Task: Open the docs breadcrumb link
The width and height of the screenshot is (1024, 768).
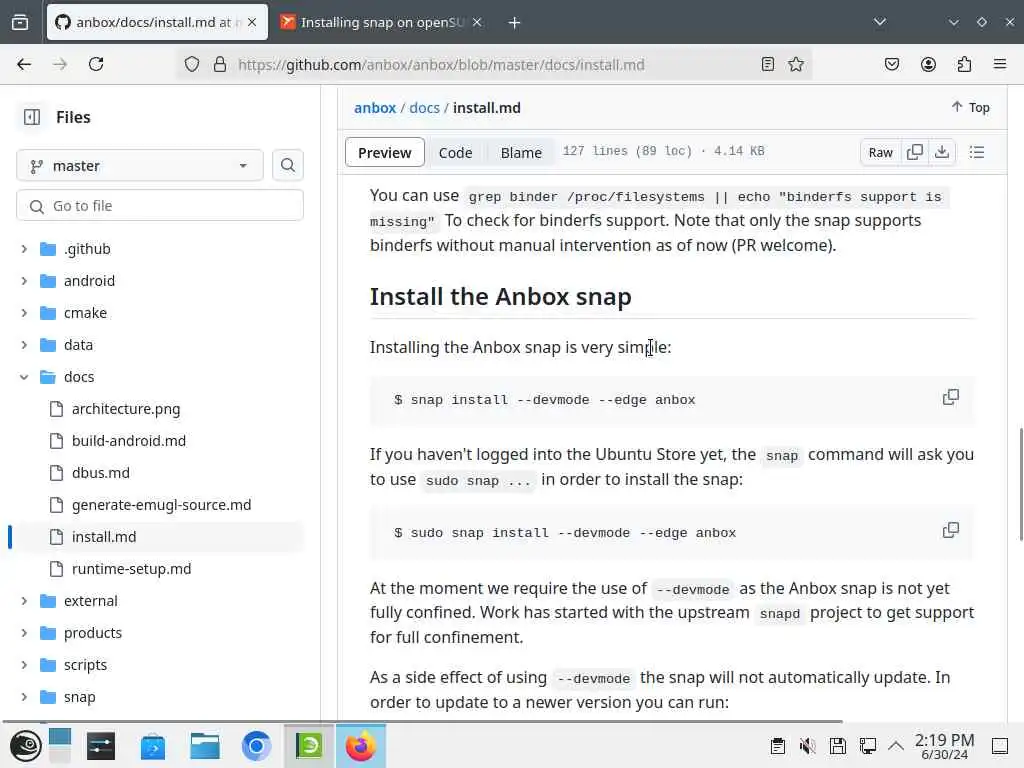Action: [424, 108]
